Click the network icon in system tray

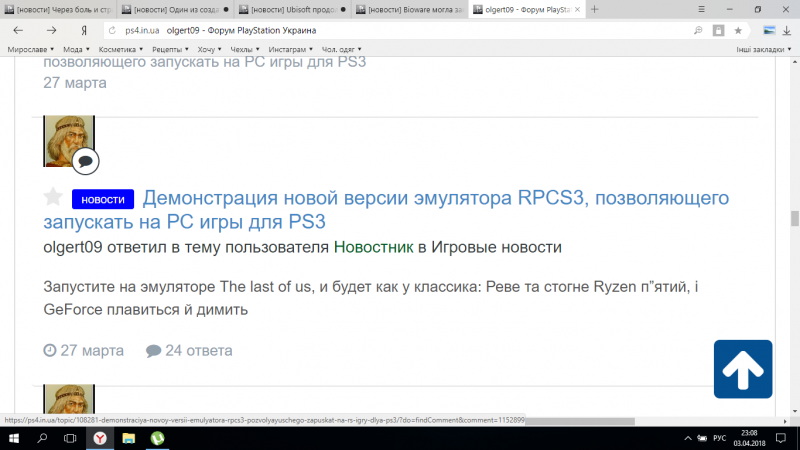point(702,438)
